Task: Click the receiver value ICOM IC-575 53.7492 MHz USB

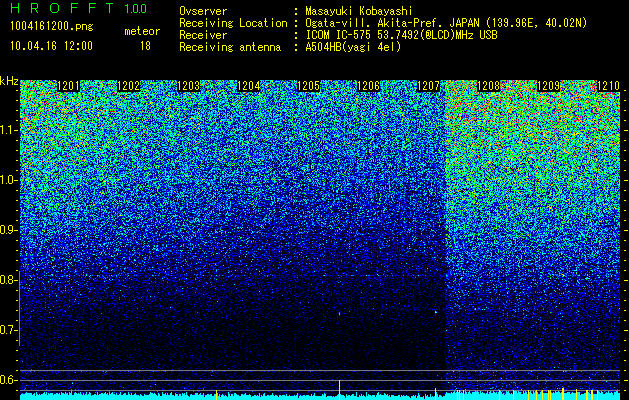Action: pos(401,35)
